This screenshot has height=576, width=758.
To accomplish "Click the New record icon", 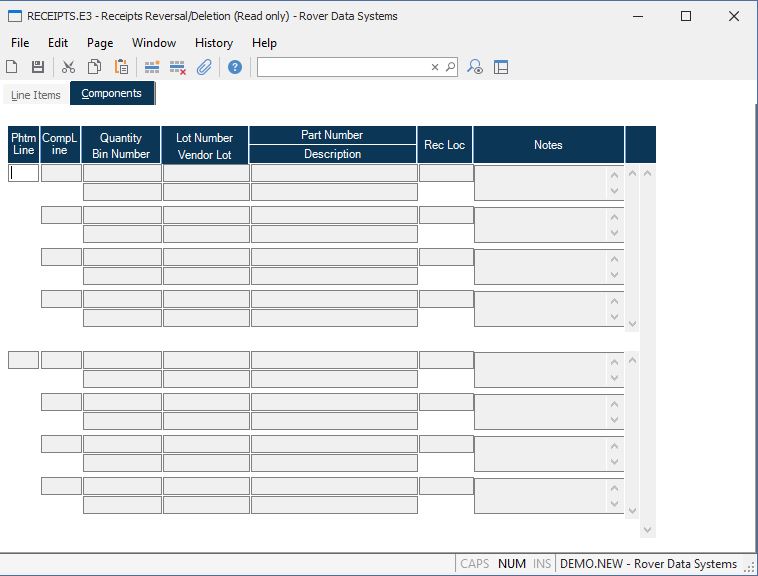I will point(12,67).
